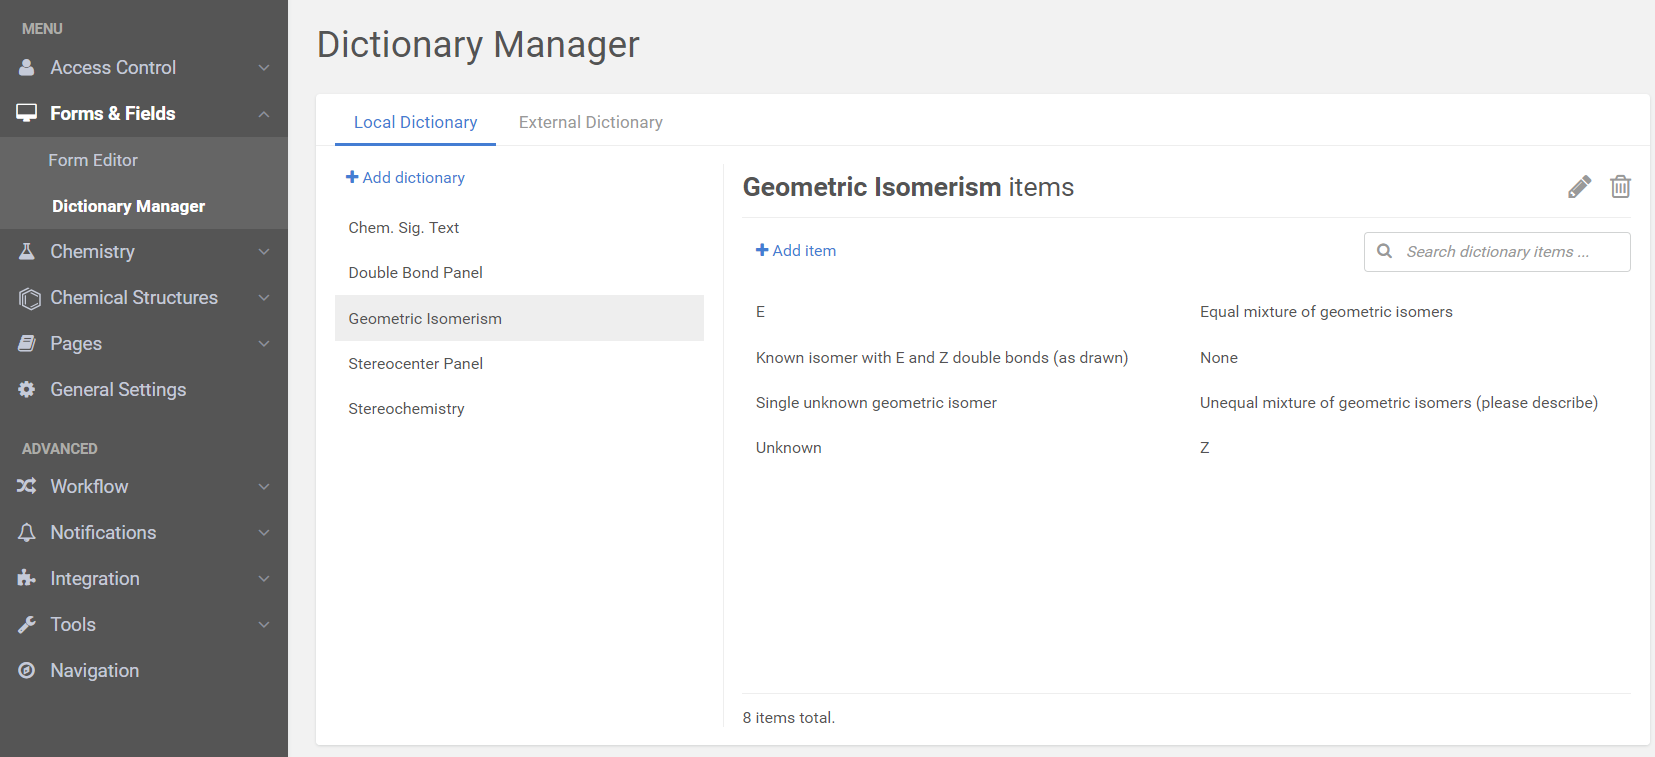1655x757 pixels.
Task: Click the Chemistry flask icon
Action: 27,251
